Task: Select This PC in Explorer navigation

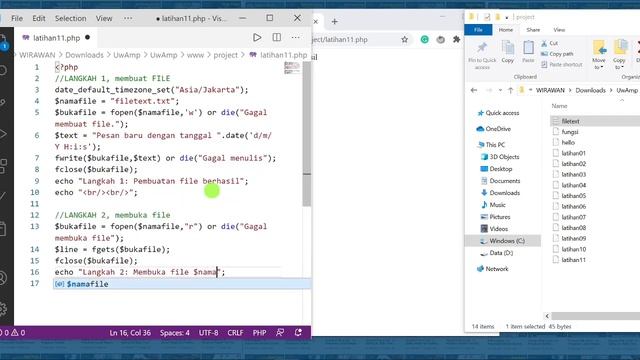Action: [x=491, y=145]
